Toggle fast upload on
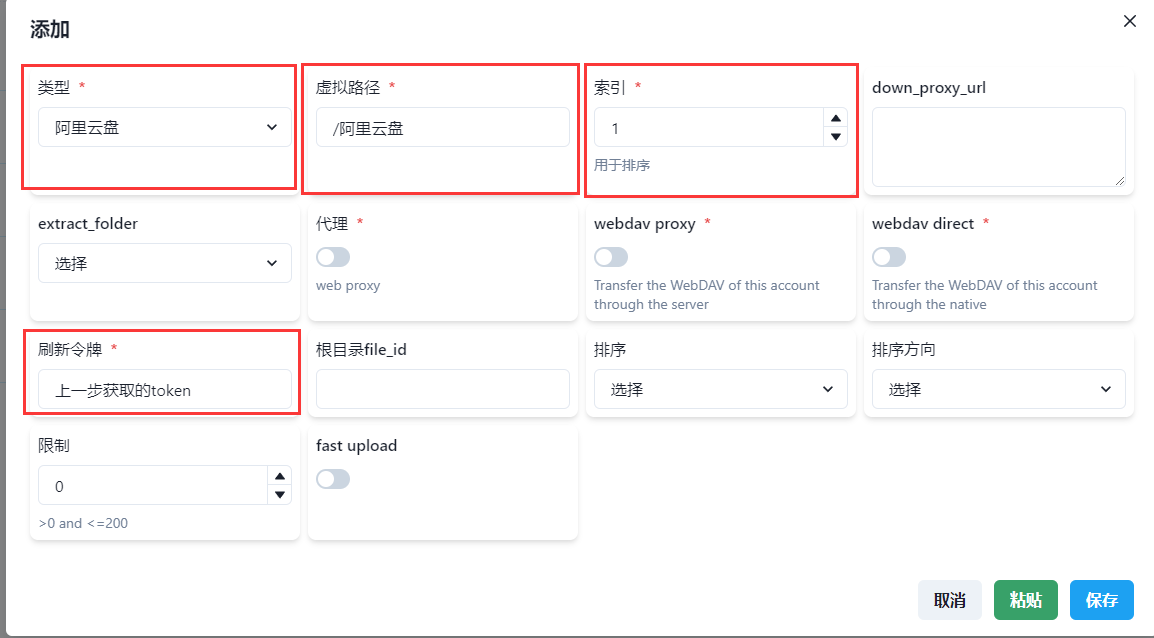Screen dimensions: 1154x638 333,479
